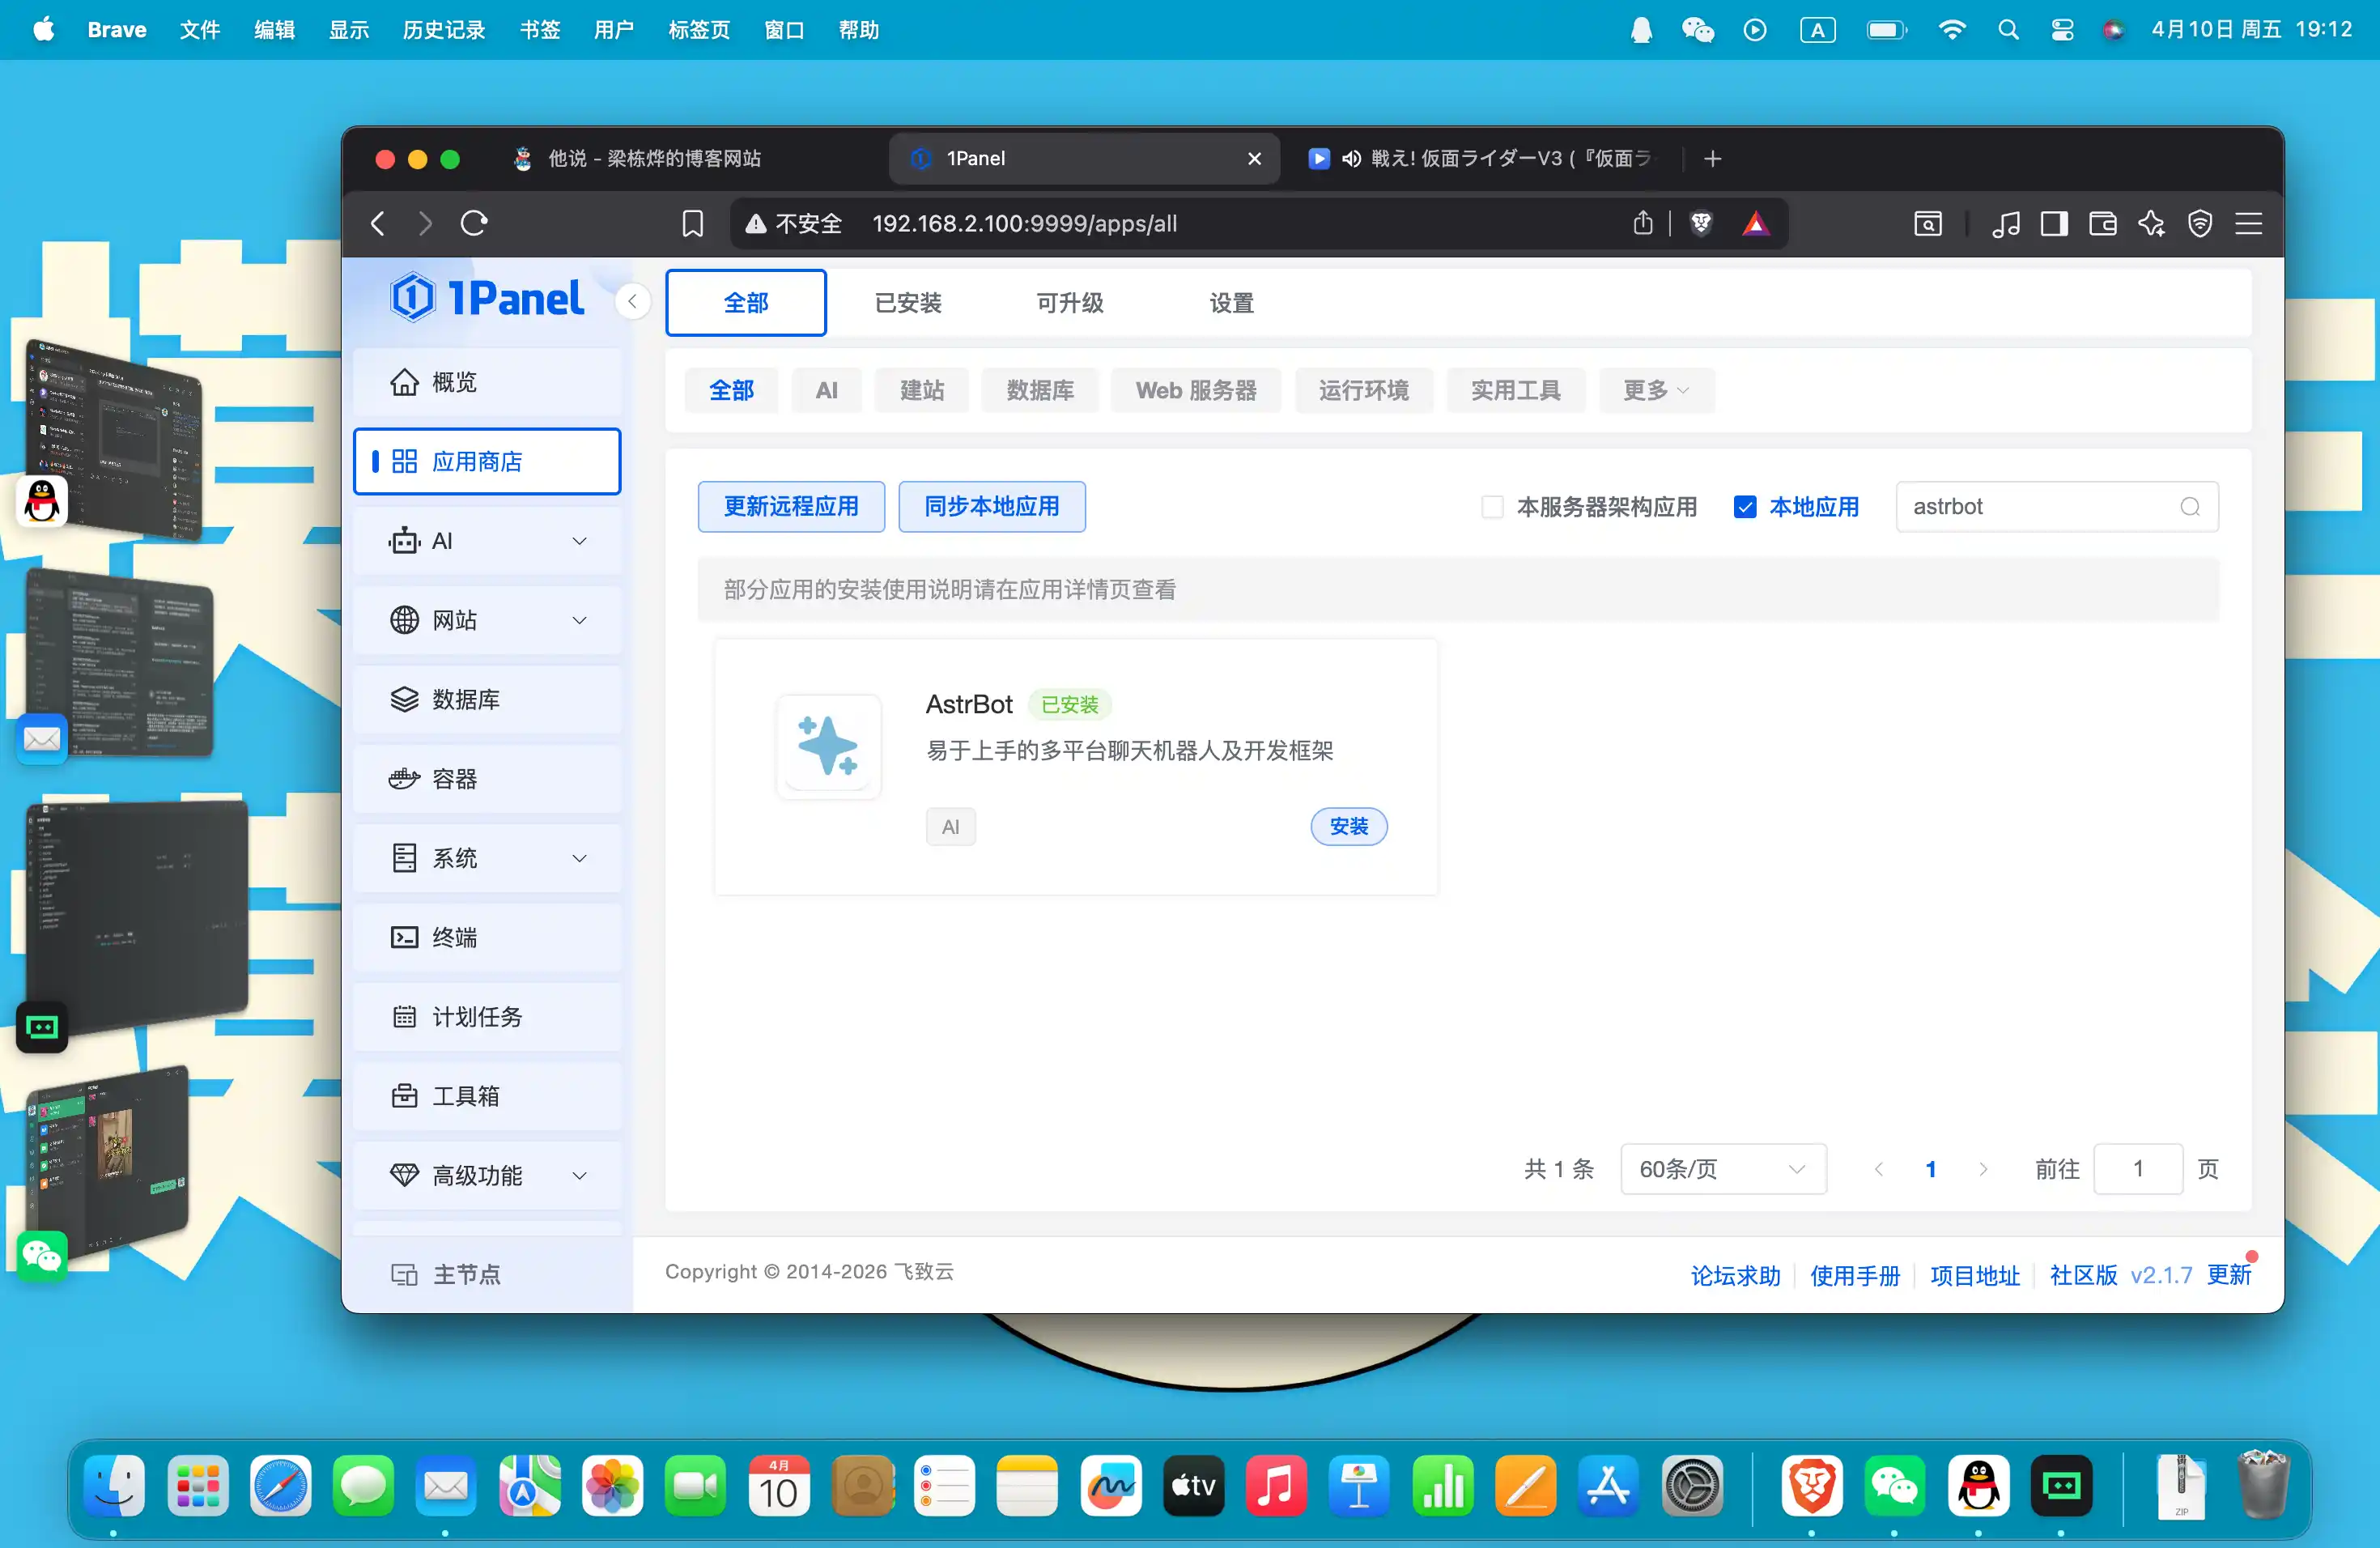2380x1548 pixels.
Task: Enable 本服务器架构应用 checkbox
Action: tap(1492, 507)
